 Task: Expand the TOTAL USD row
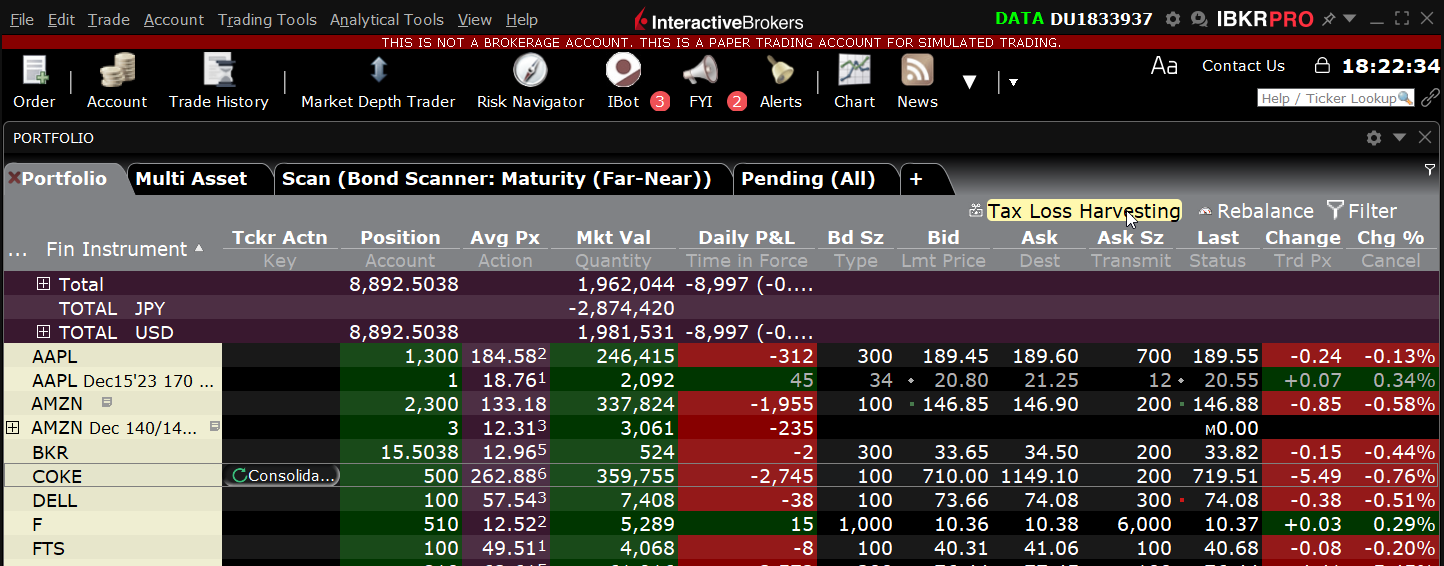tap(43, 332)
